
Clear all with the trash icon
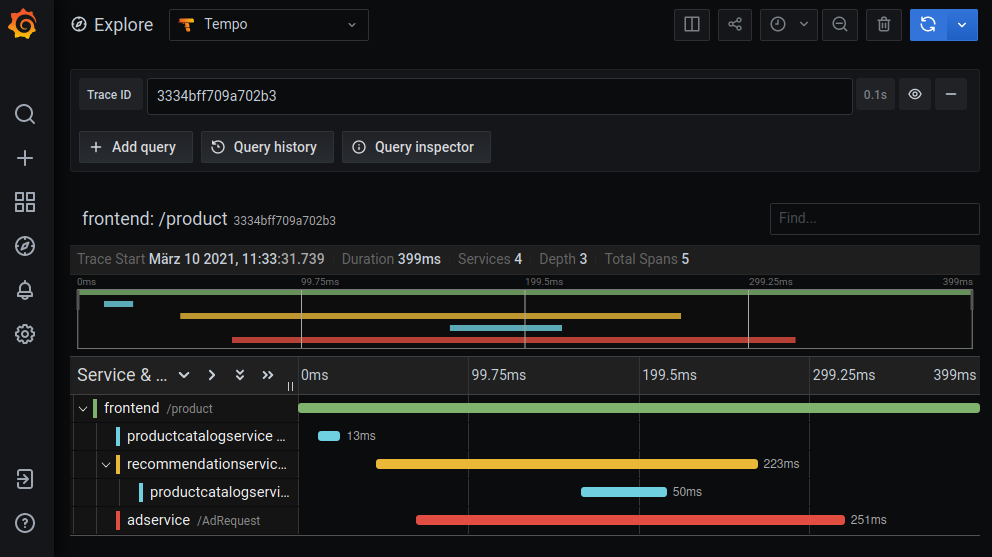pyautogui.click(x=884, y=25)
